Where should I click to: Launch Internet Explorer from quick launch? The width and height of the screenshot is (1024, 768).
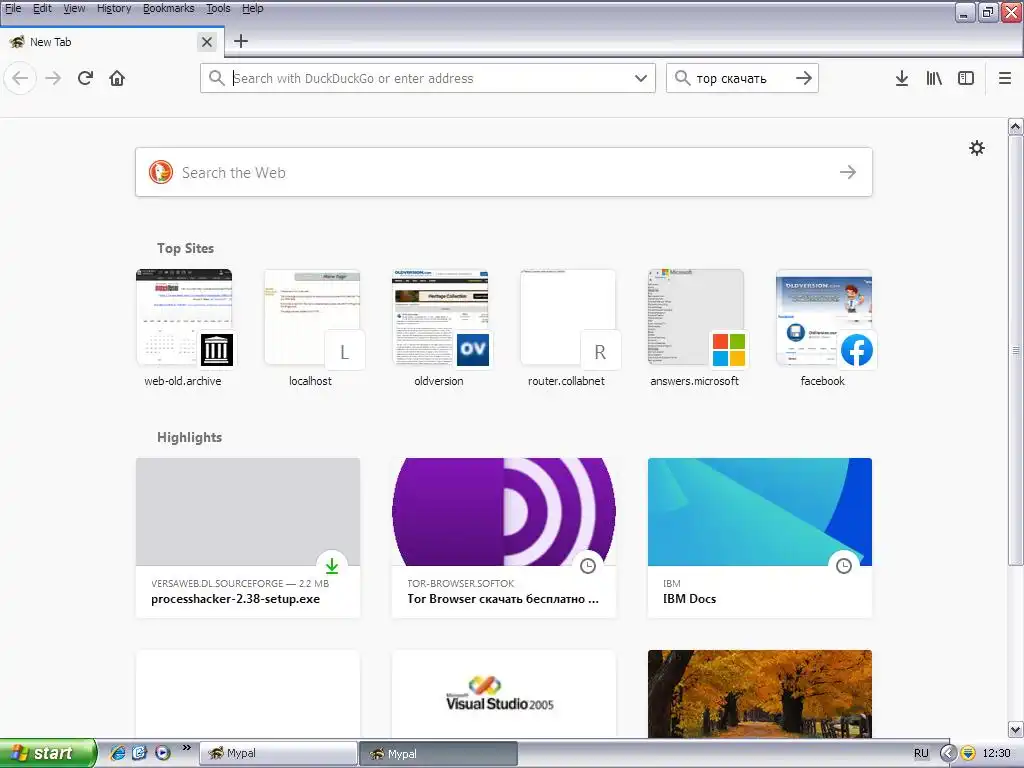pos(117,753)
